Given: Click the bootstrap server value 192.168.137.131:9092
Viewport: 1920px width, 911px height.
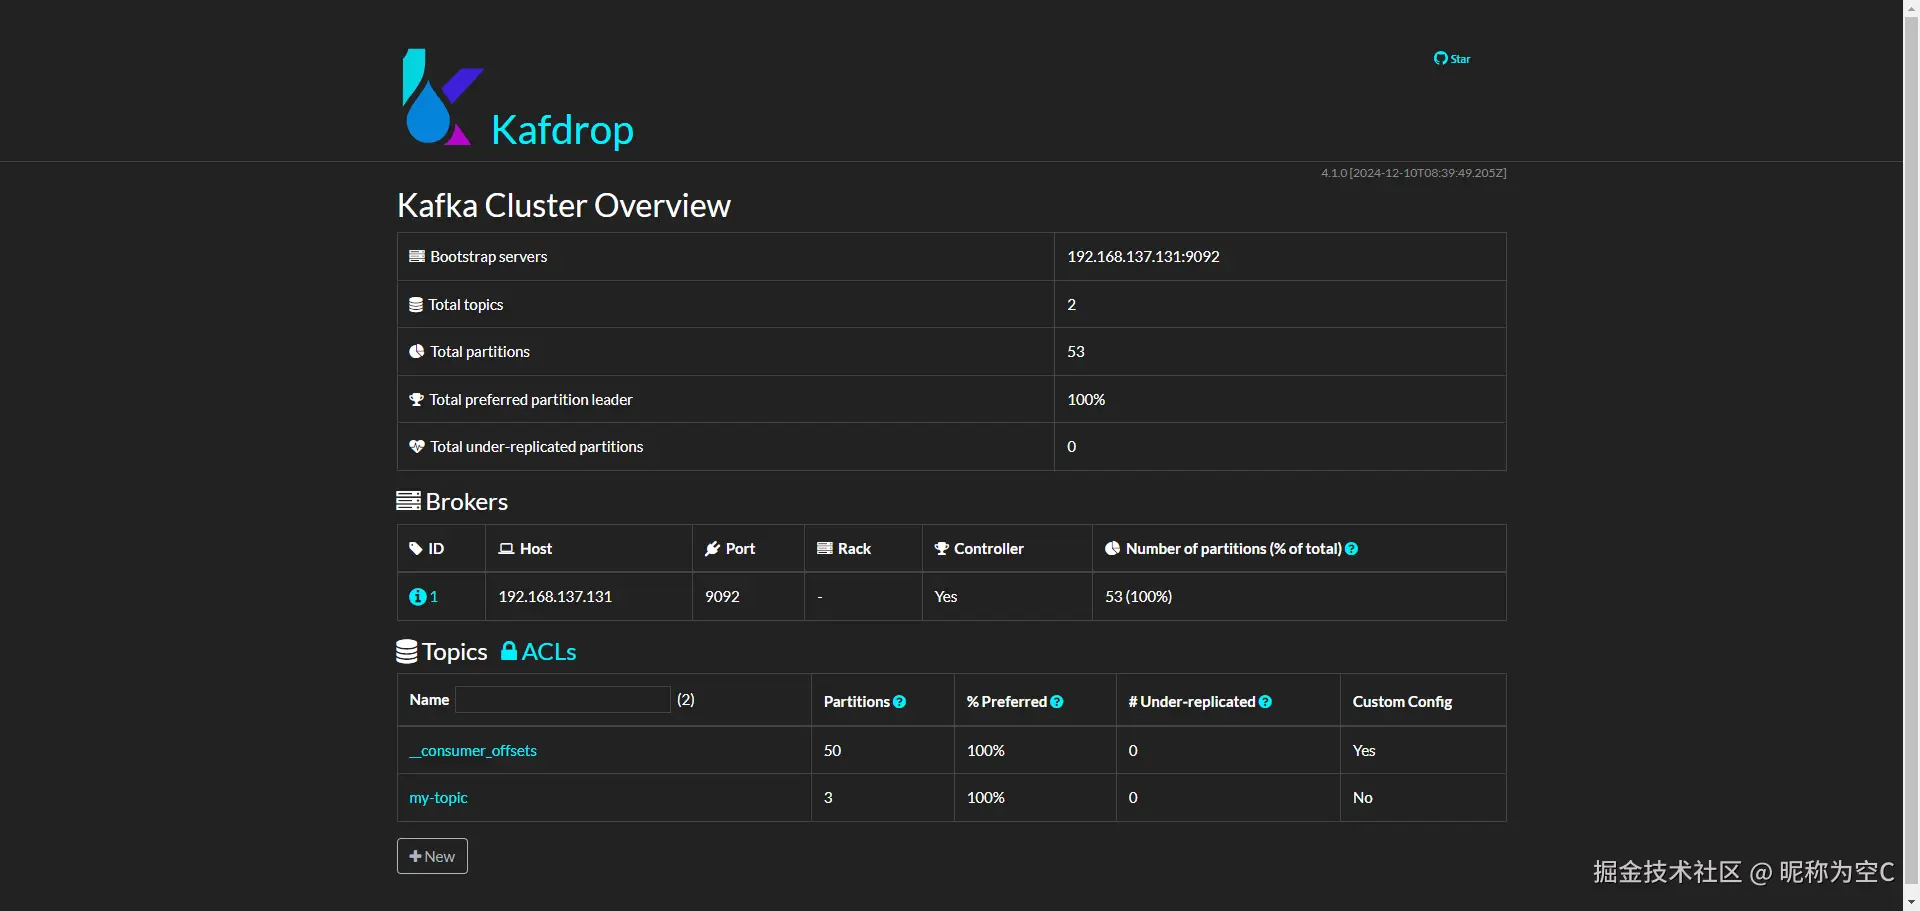Looking at the screenshot, I should [1143, 256].
